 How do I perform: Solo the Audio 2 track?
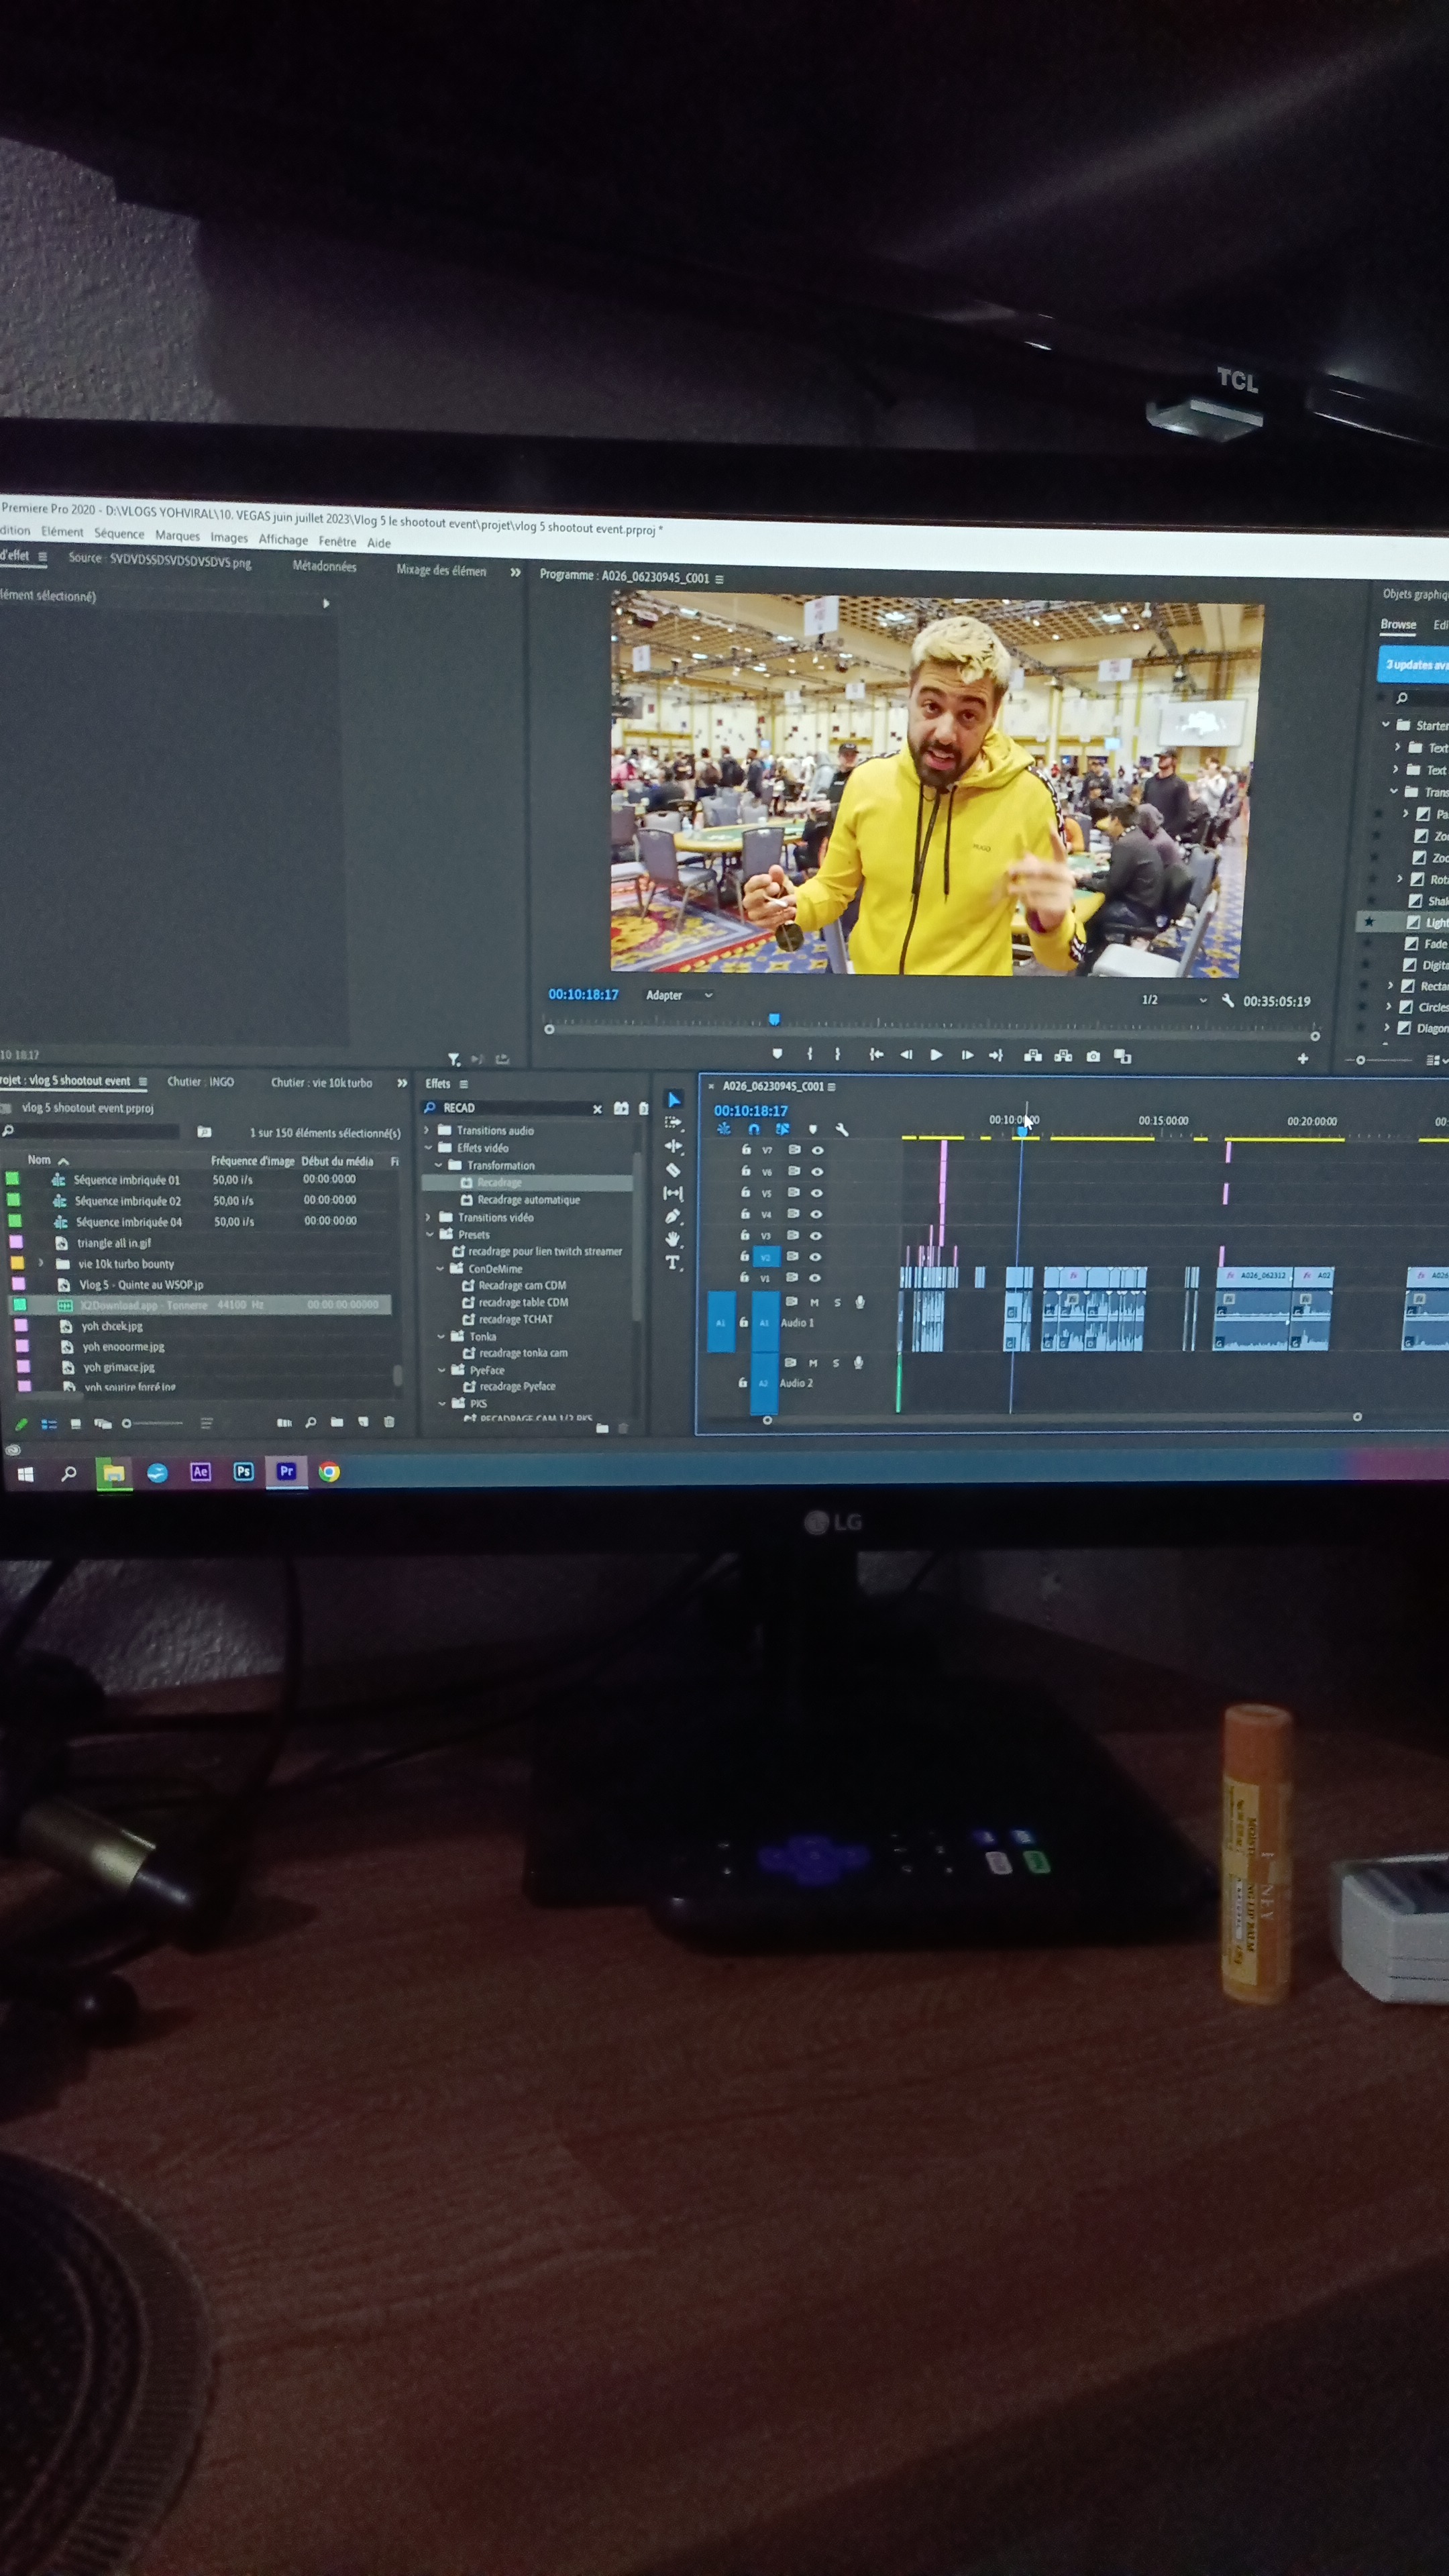[x=836, y=1363]
